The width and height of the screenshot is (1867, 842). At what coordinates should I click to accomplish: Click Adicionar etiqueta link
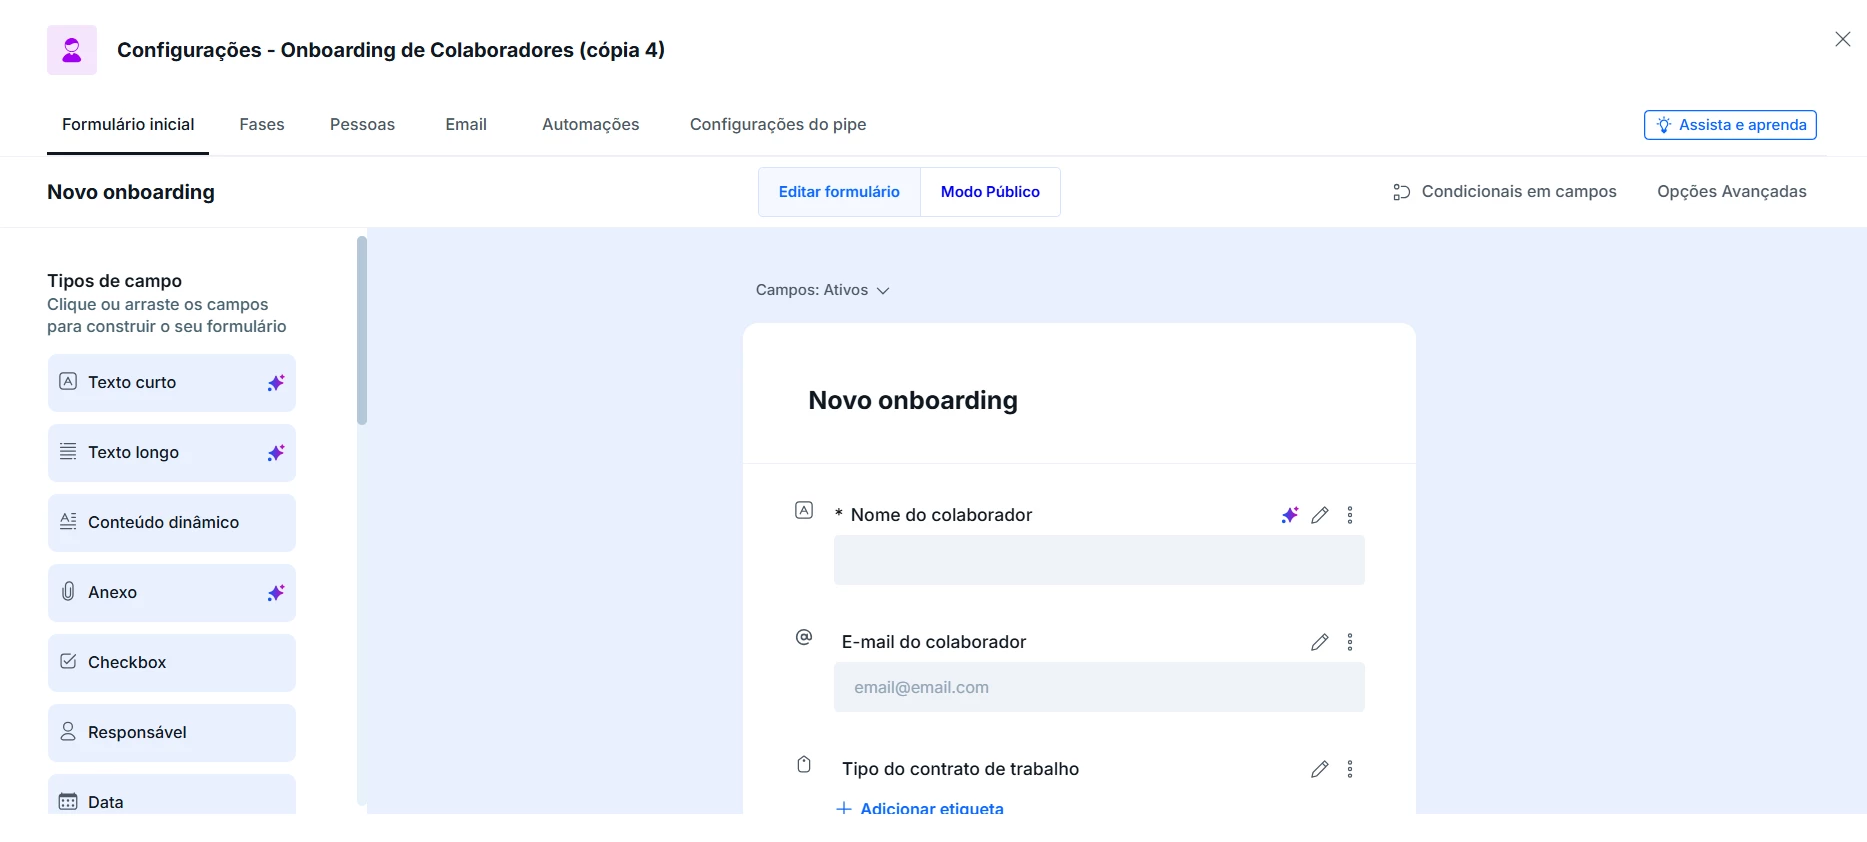click(x=920, y=808)
